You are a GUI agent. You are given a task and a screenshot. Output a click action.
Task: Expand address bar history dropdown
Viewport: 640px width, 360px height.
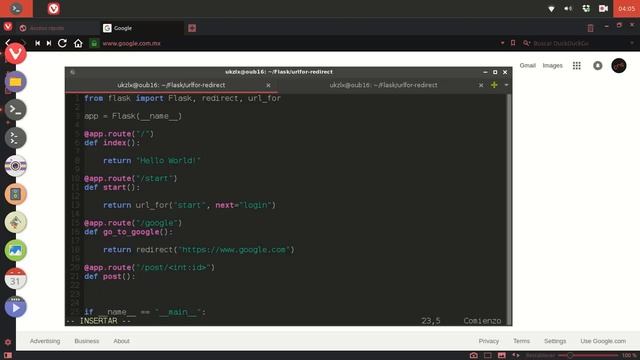[x=502, y=43]
